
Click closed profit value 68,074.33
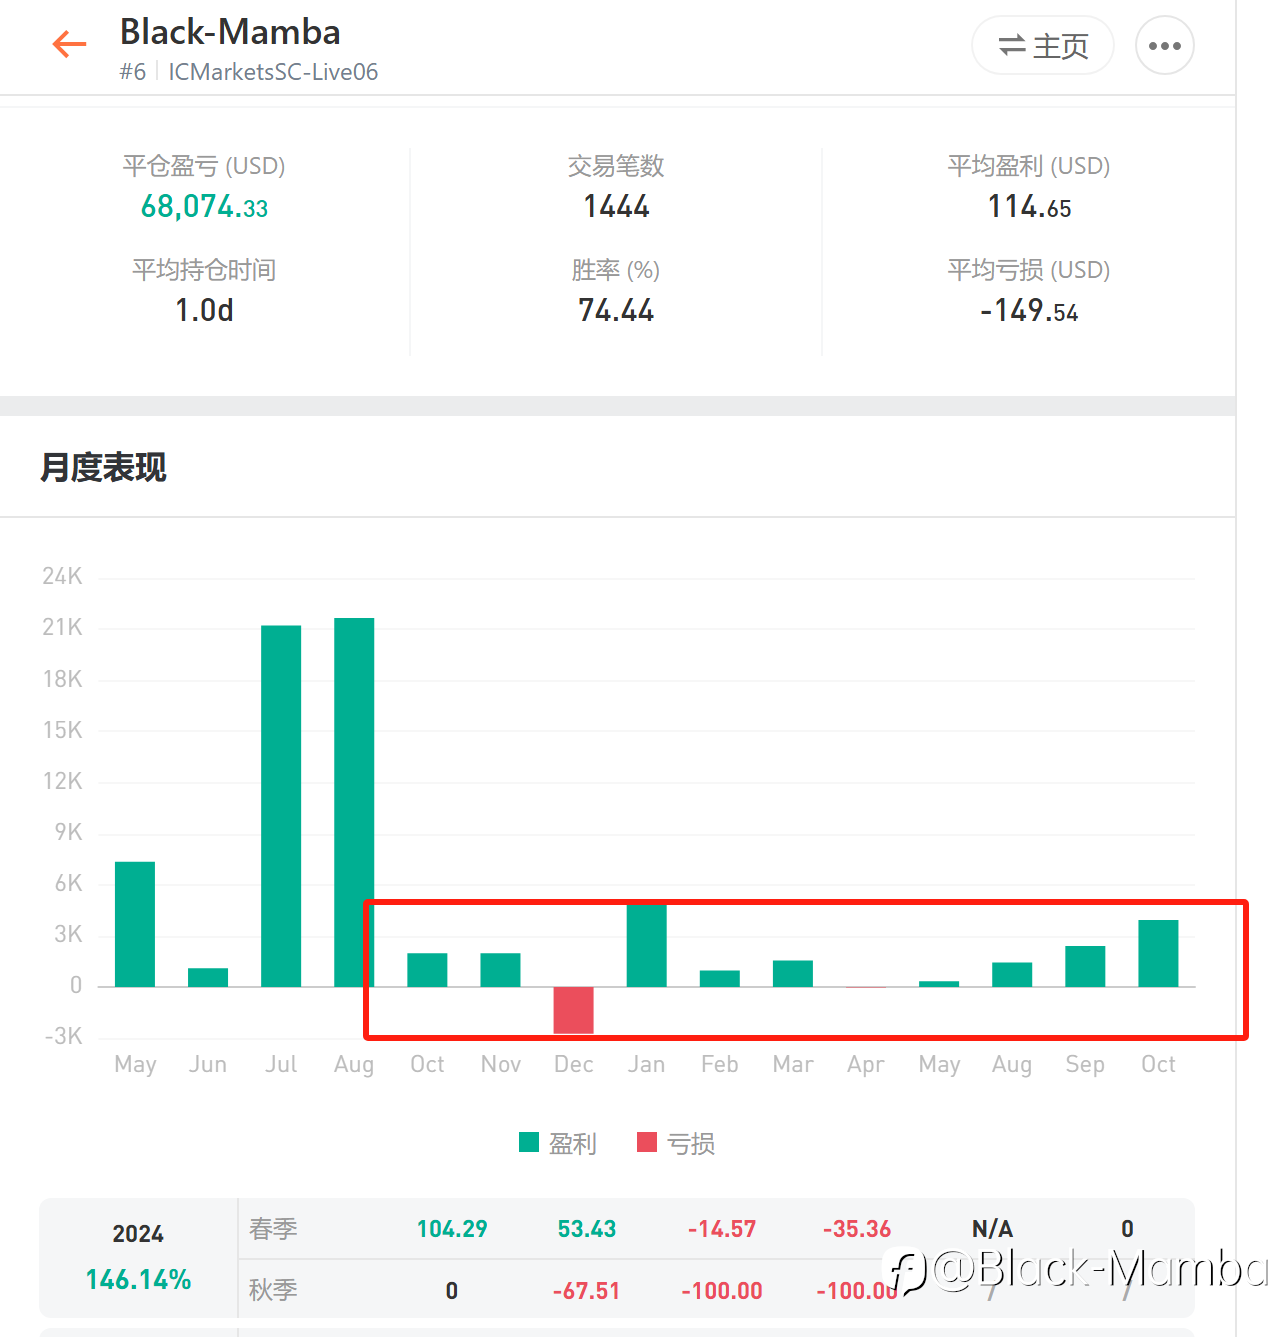[x=205, y=207]
